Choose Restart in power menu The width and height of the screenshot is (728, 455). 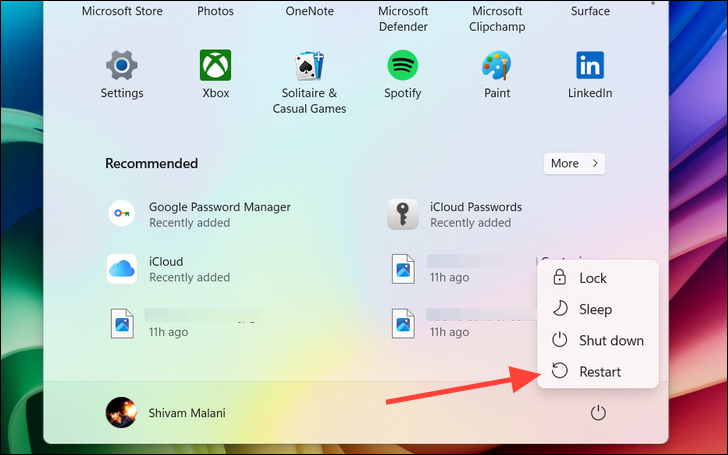coord(598,371)
